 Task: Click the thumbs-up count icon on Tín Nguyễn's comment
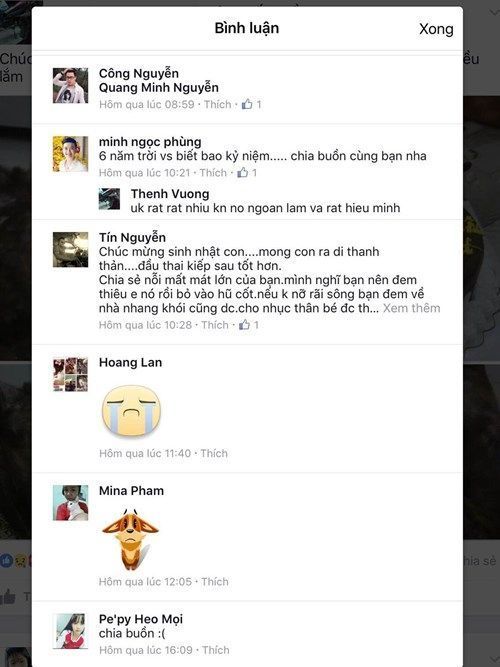coord(245,325)
